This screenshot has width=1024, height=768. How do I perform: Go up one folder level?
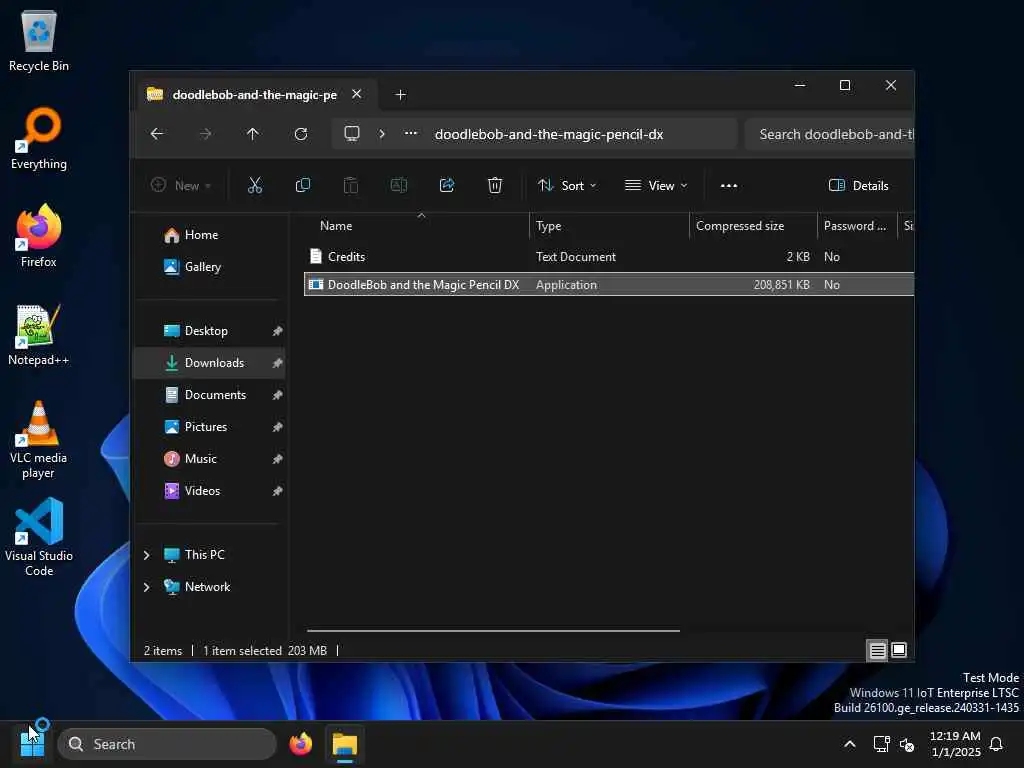point(253,134)
